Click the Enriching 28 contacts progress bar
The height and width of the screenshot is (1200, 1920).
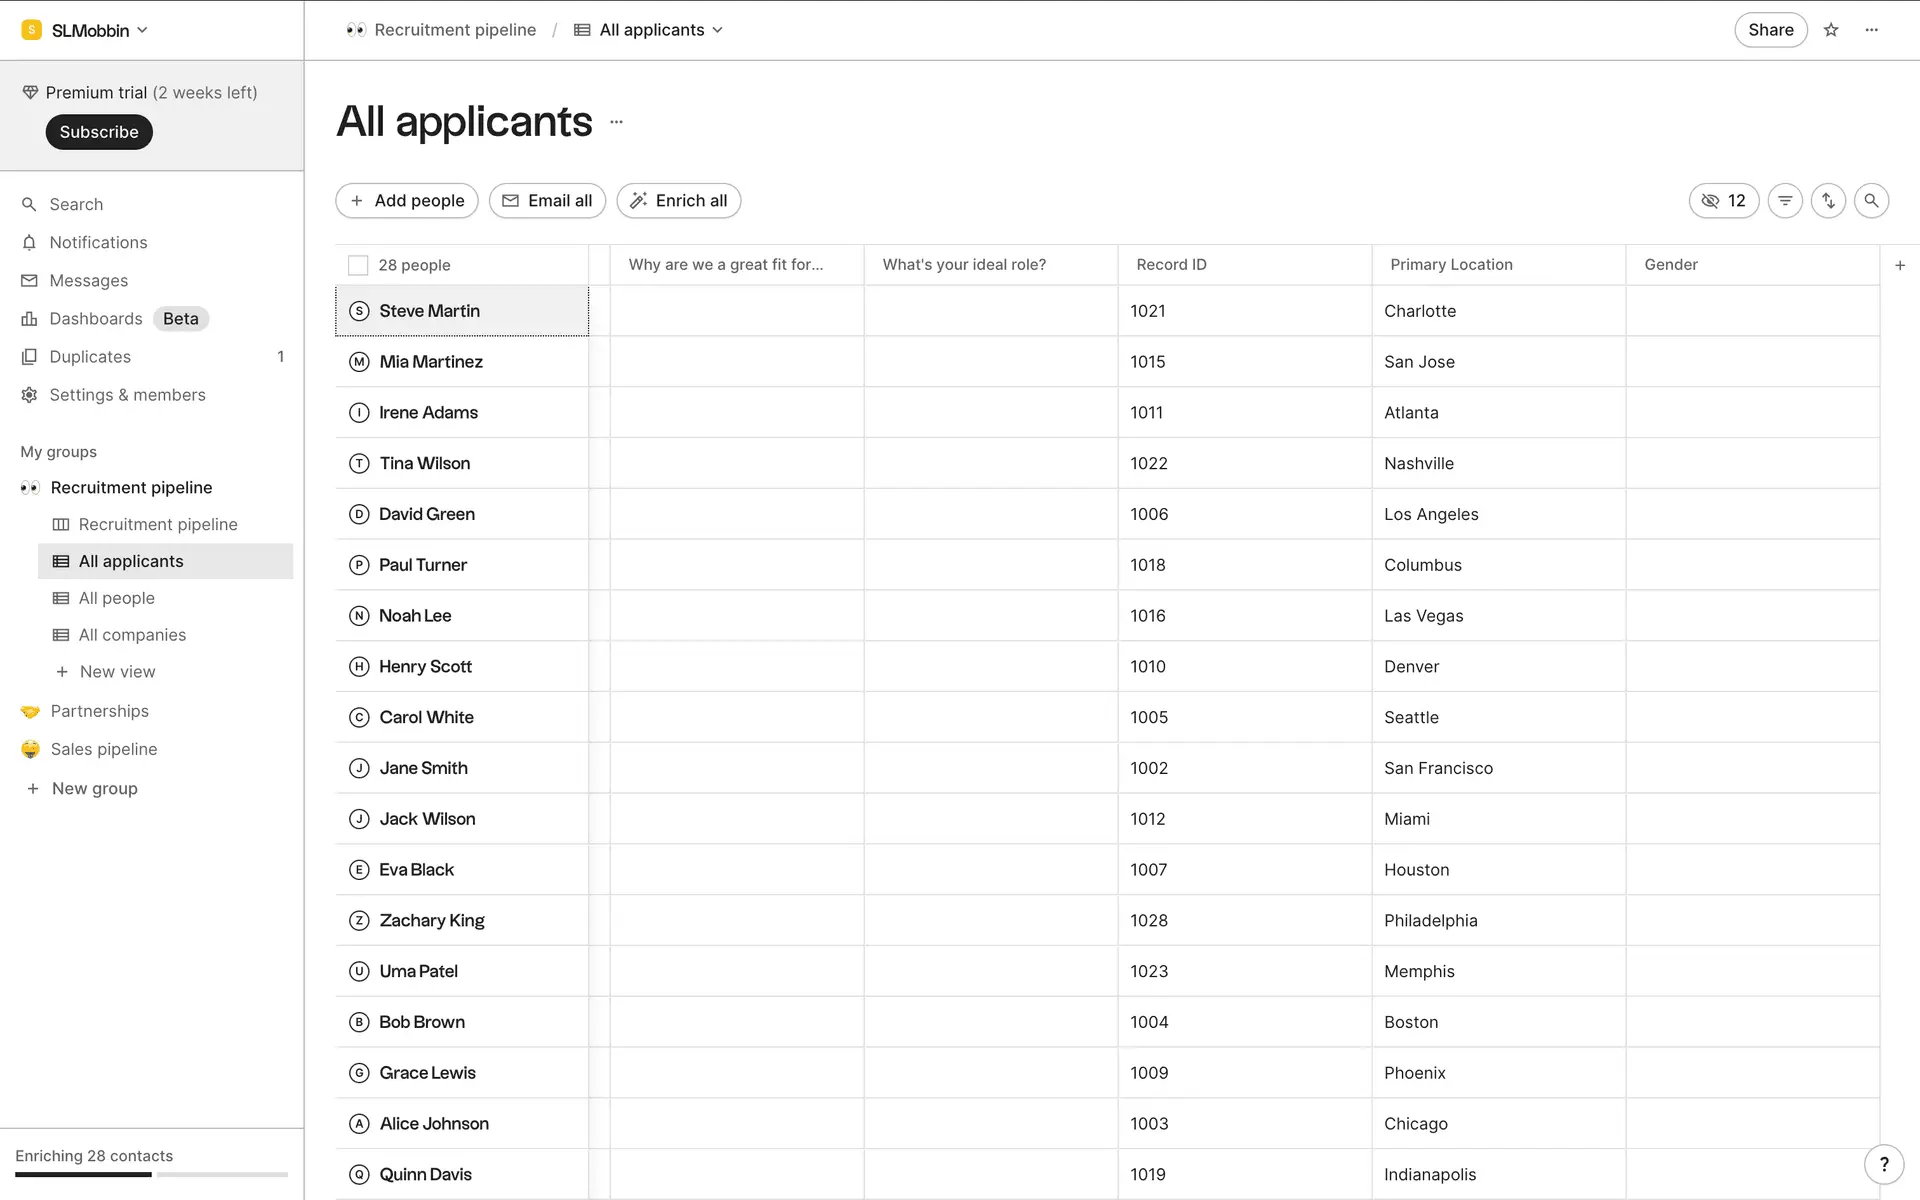[151, 1174]
